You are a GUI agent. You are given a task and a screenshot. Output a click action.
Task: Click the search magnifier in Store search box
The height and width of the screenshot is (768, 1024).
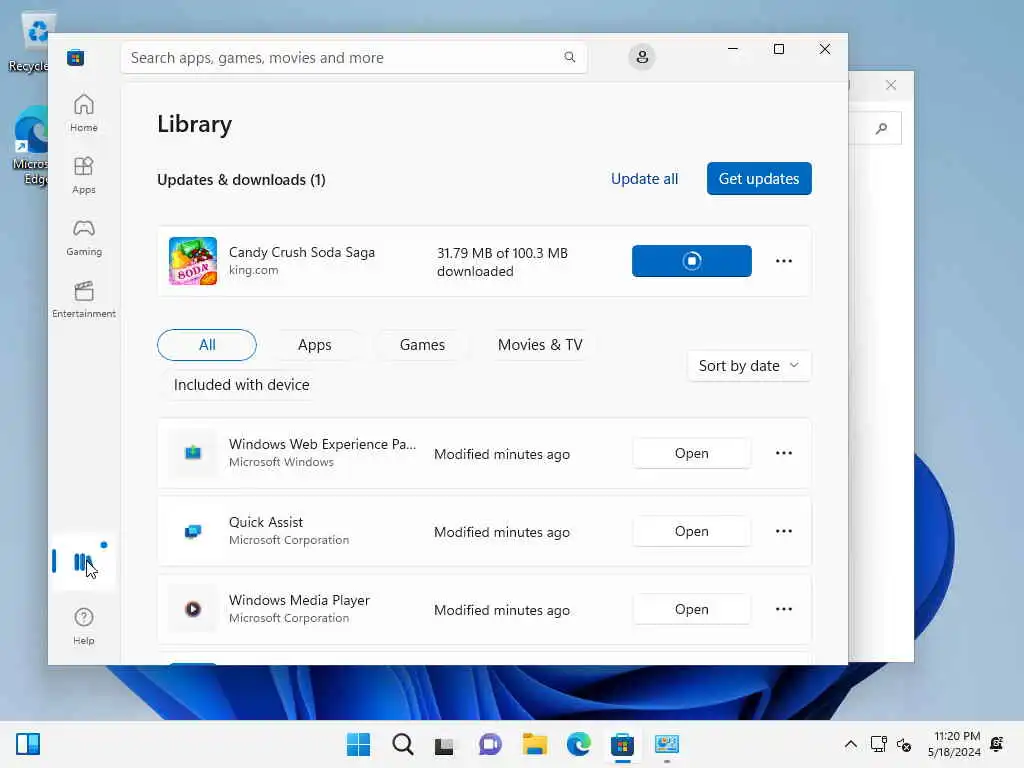(x=569, y=57)
